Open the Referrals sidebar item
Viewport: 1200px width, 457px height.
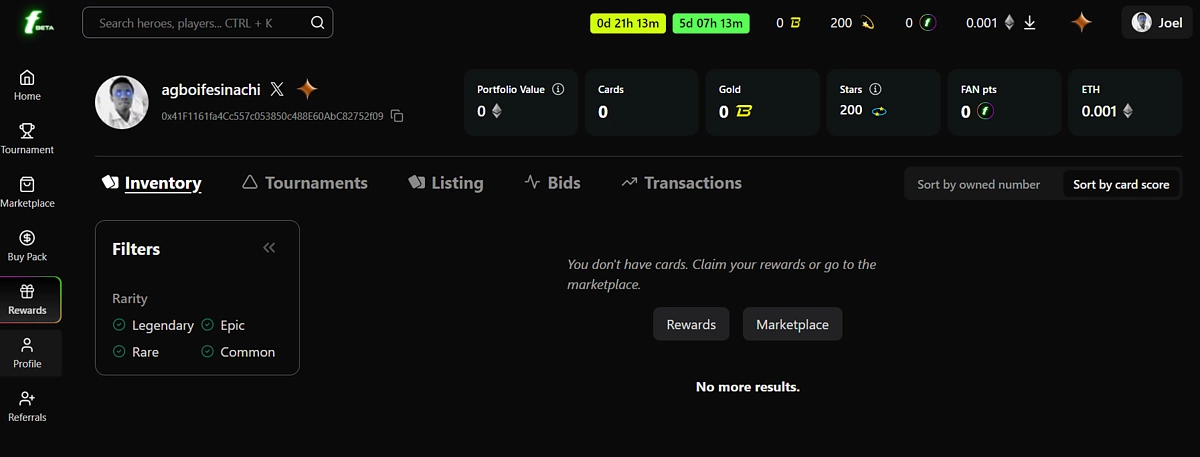pos(27,407)
